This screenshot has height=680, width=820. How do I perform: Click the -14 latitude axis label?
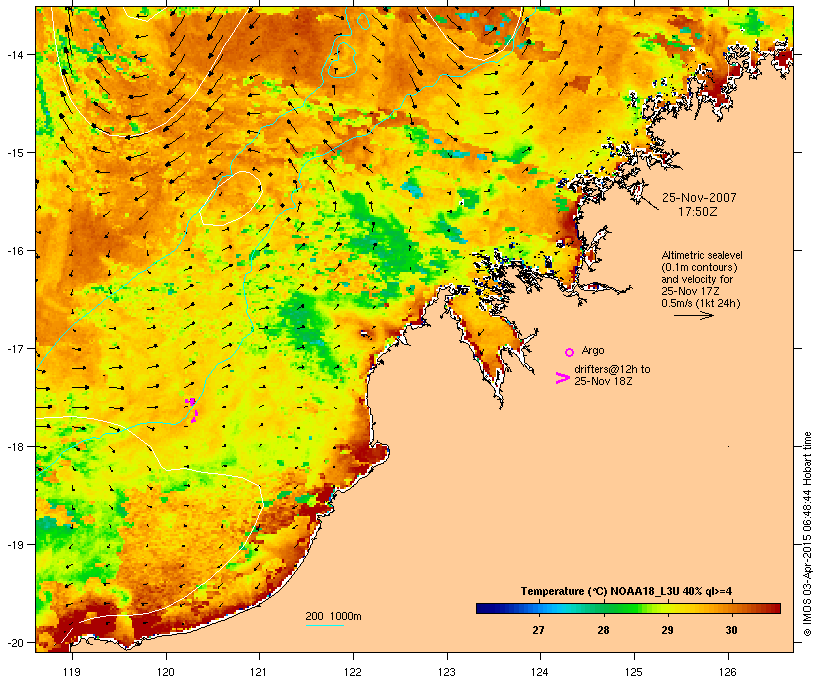click(x=14, y=54)
